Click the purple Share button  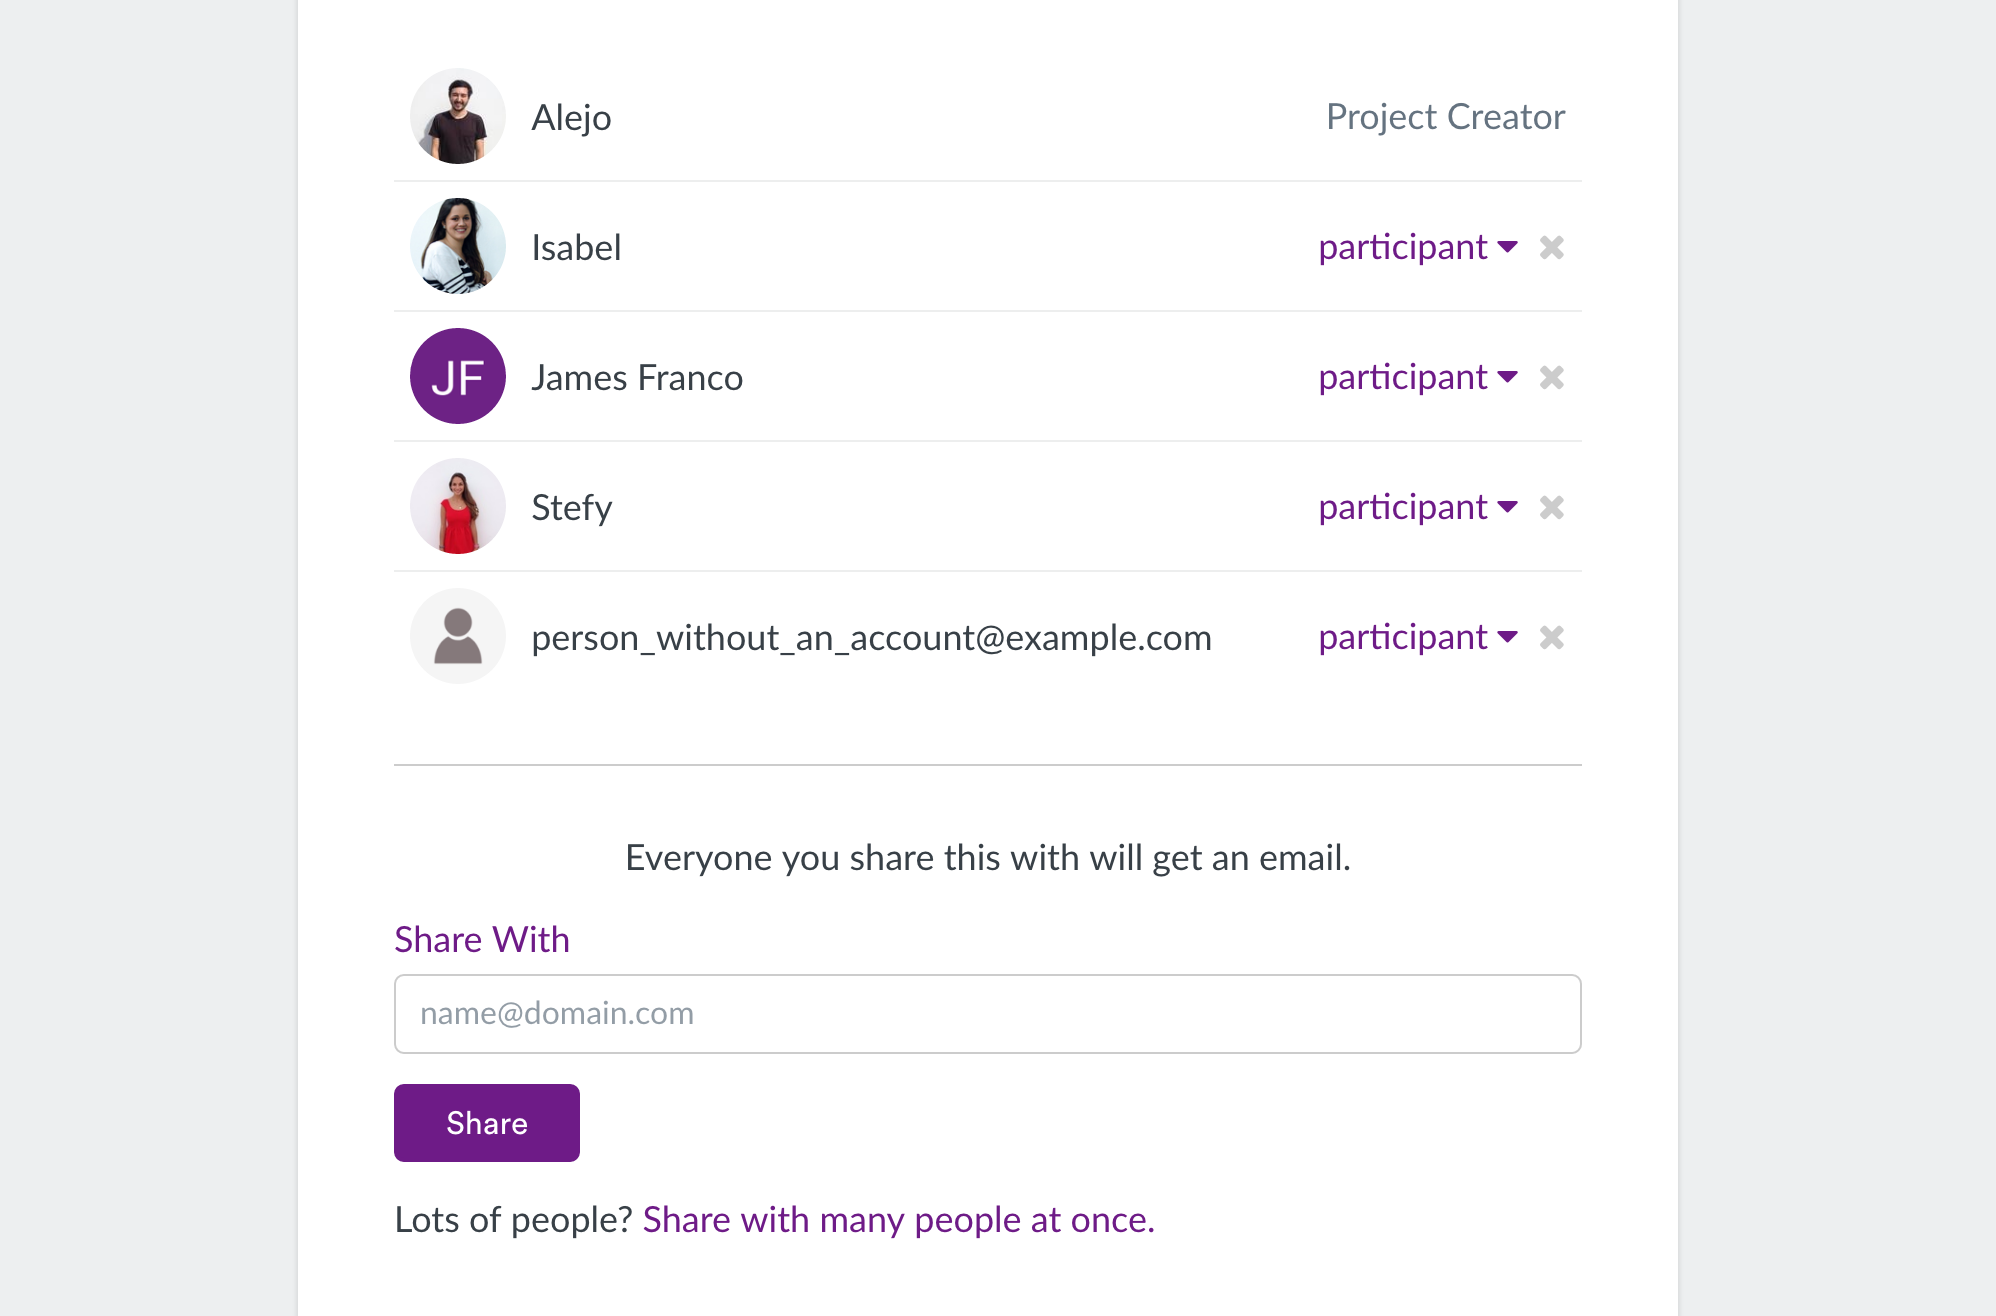tap(487, 1123)
